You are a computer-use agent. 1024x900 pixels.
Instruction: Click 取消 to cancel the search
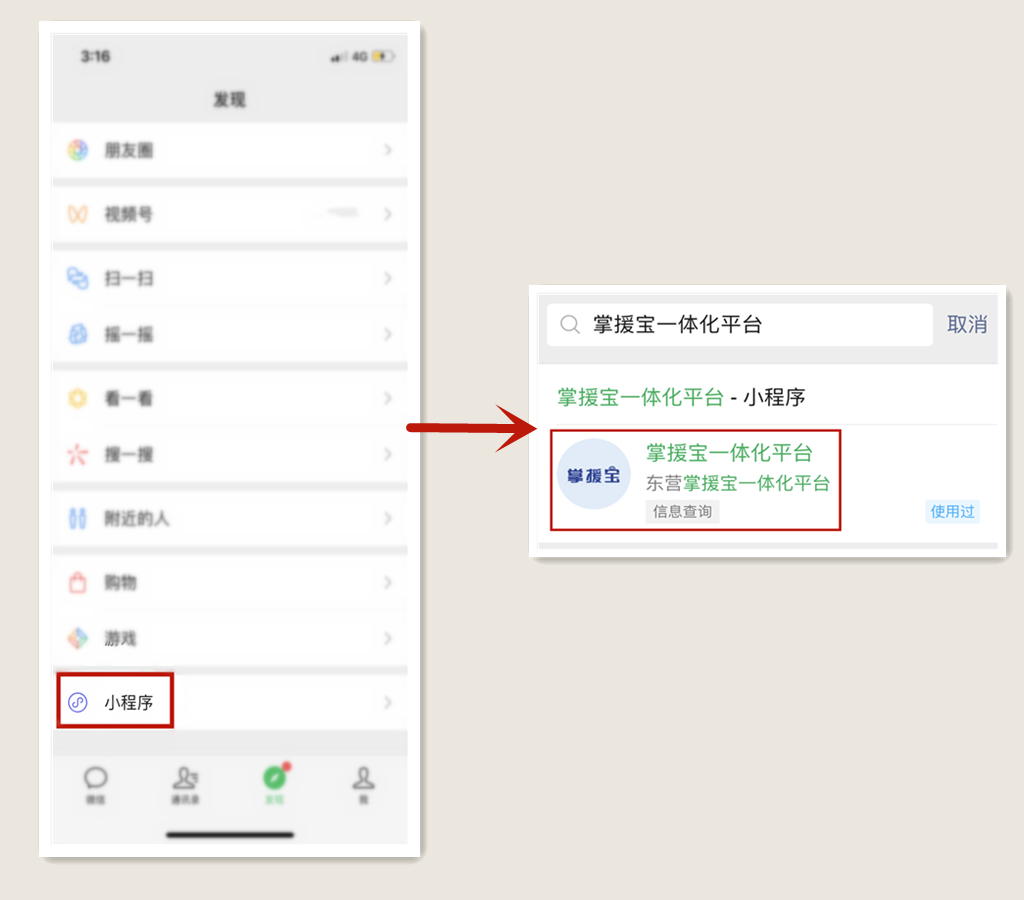tap(967, 325)
